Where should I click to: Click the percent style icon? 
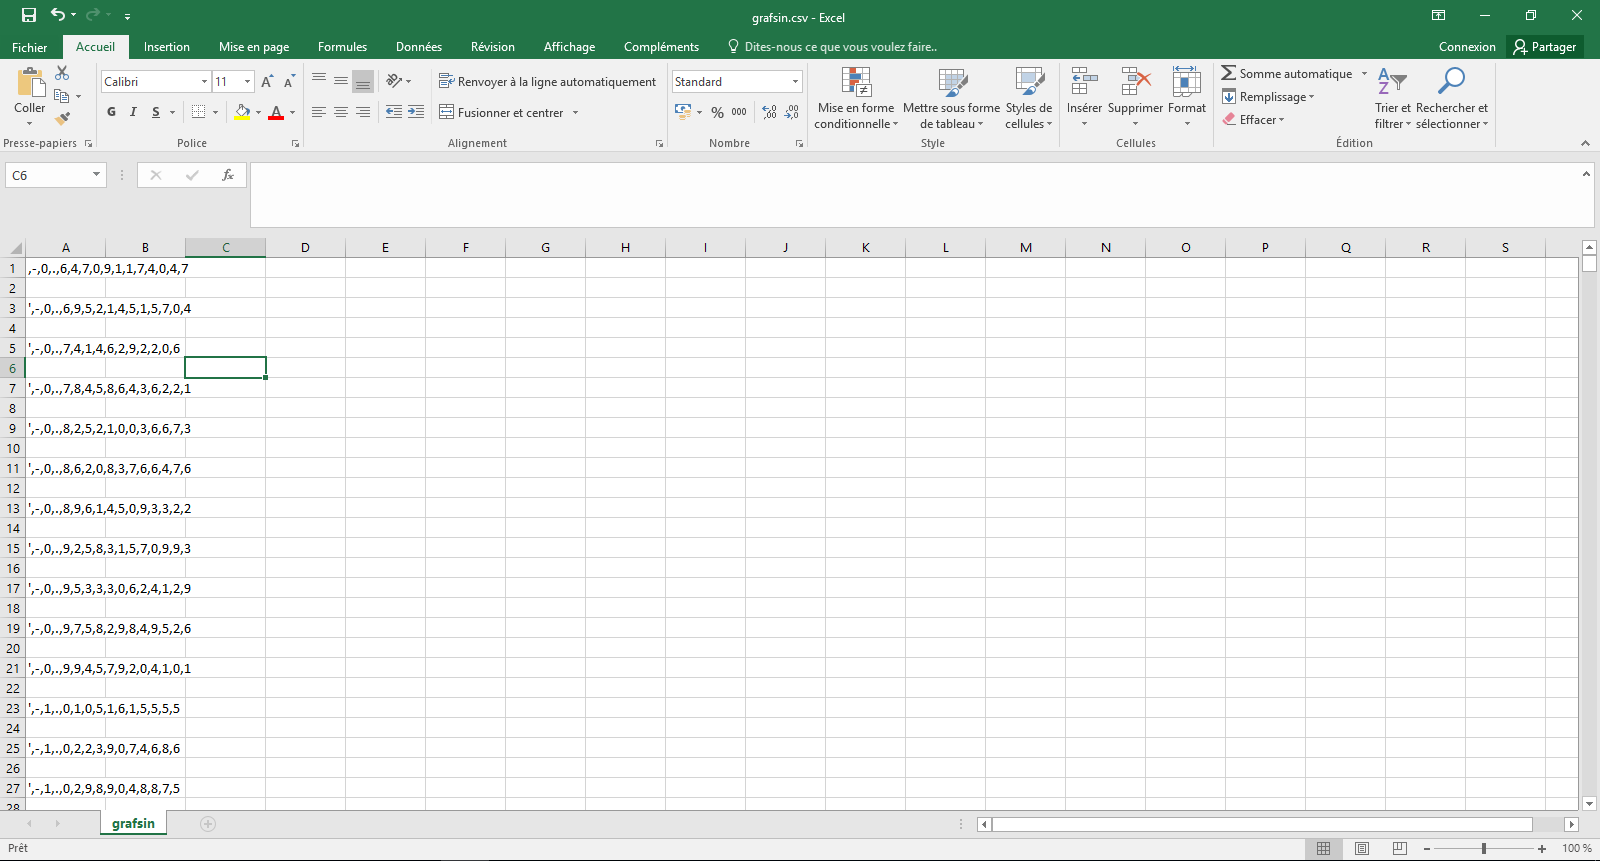pyautogui.click(x=717, y=112)
